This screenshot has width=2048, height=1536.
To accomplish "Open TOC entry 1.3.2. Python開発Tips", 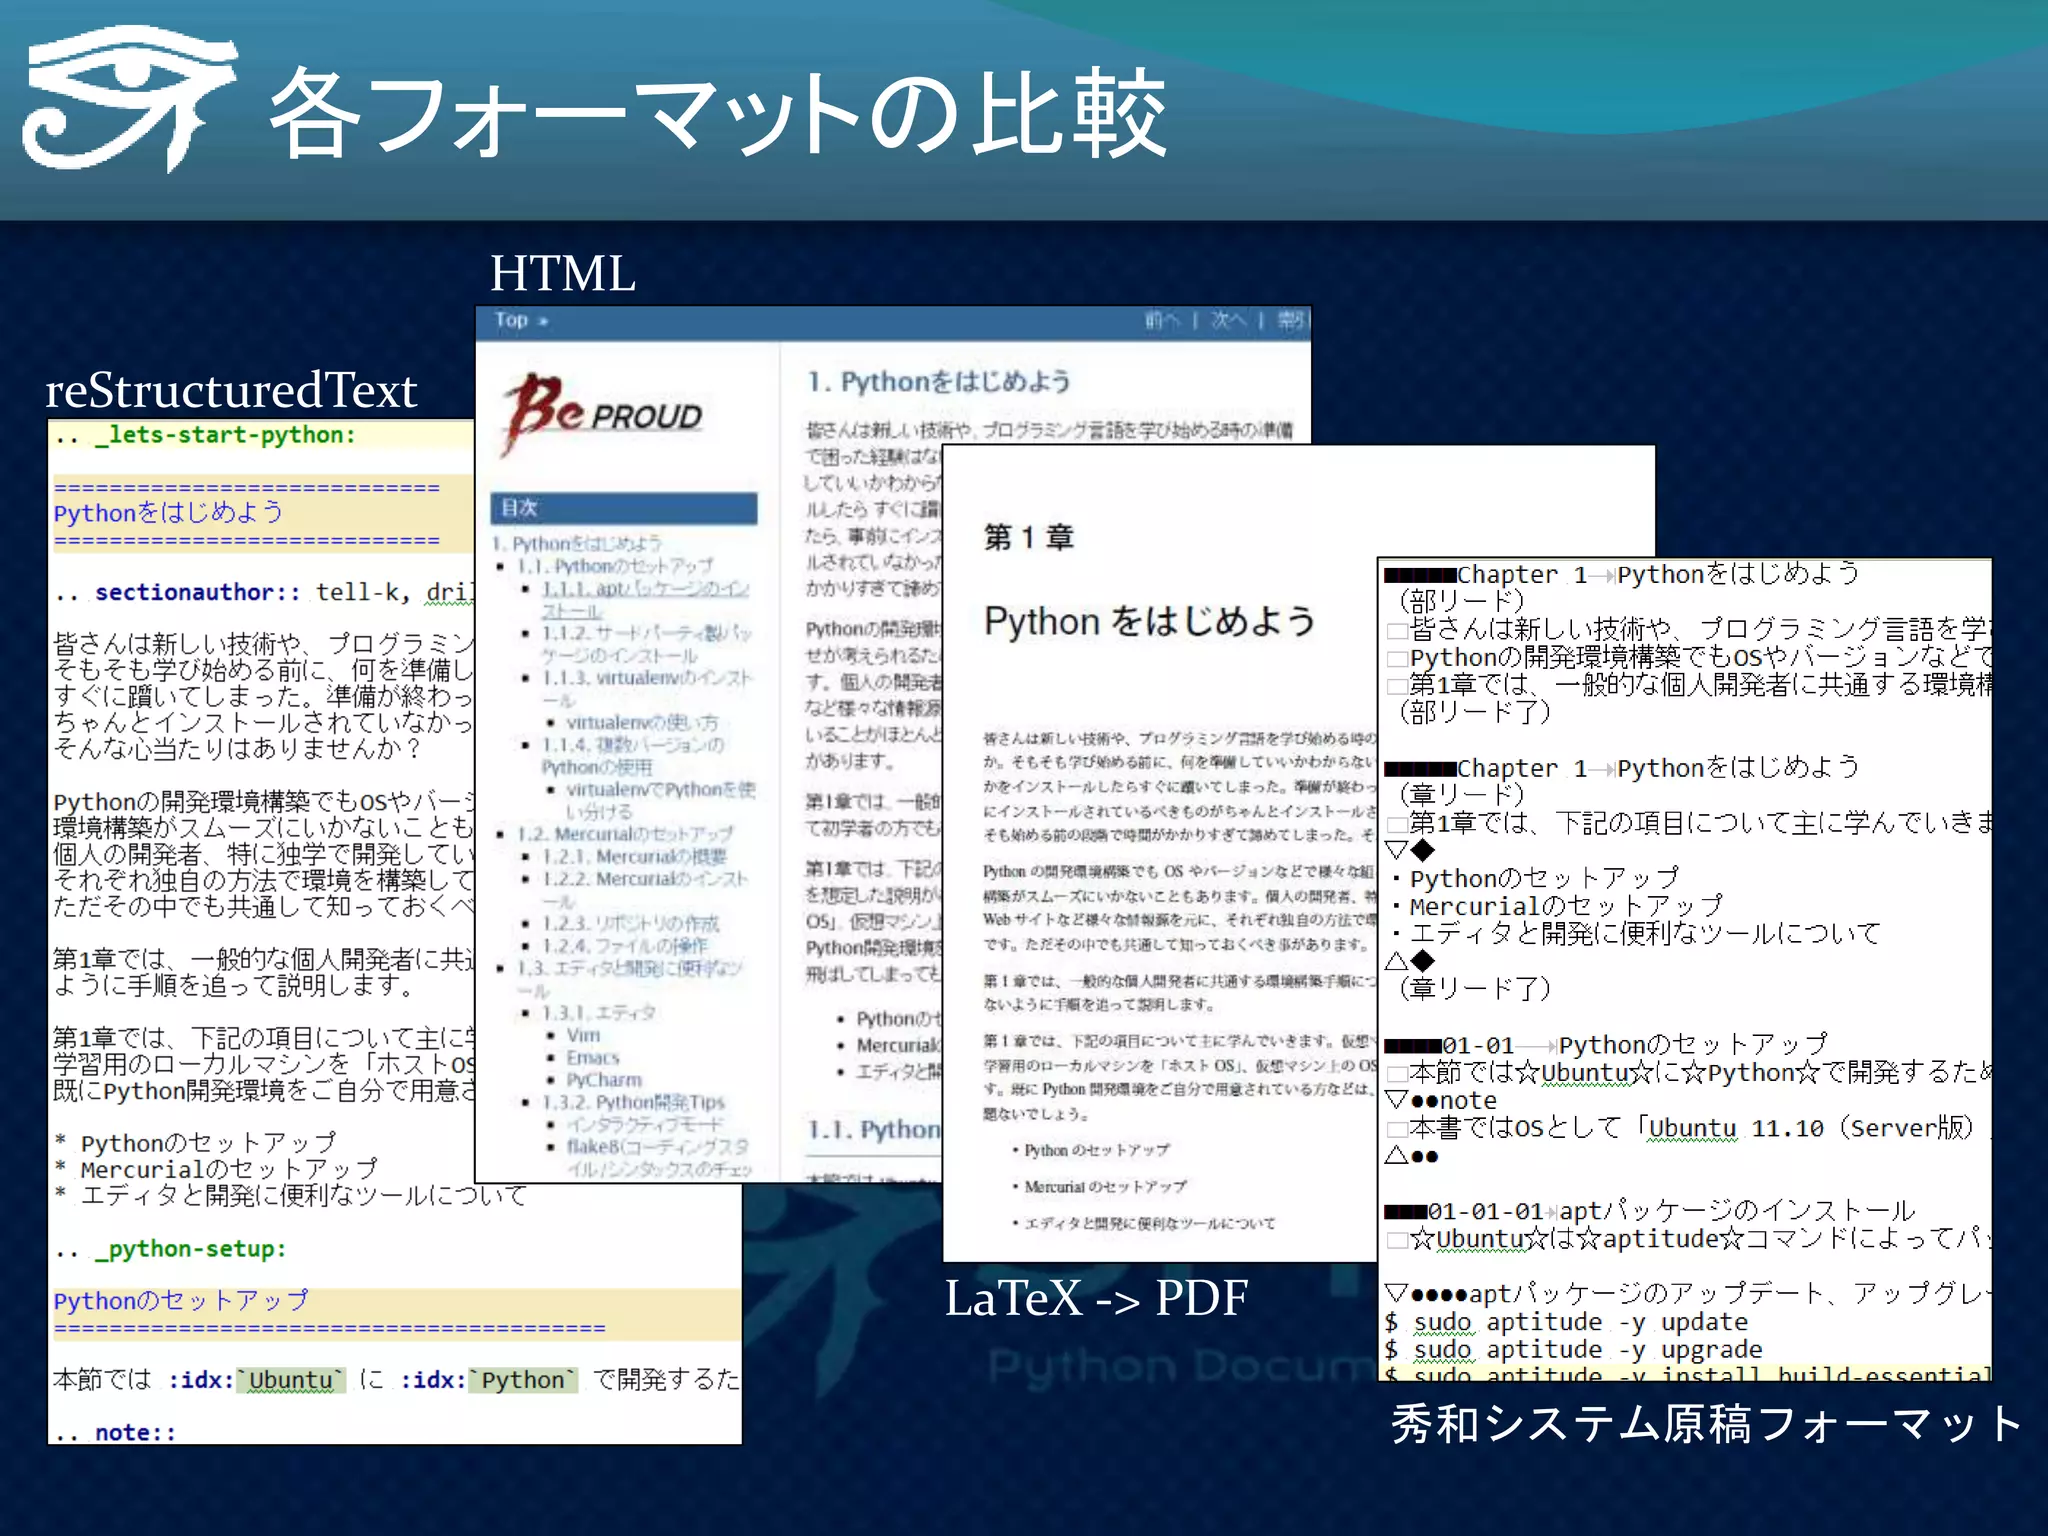I will tap(633, 1102).
